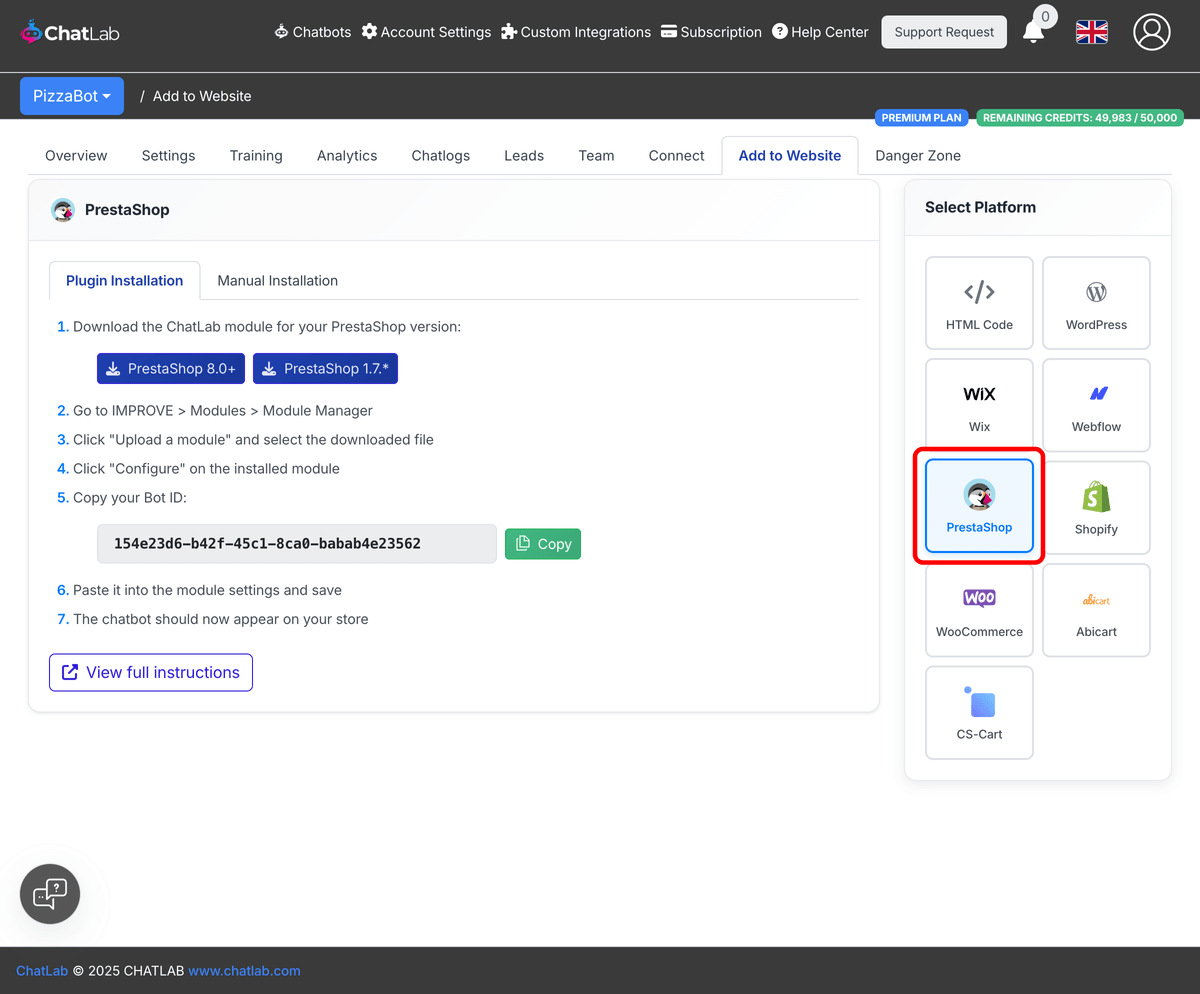The height and width of the screenshot is (994, 1200).
Task: Pick the Webflow platform icon
Action: click(1096, 405)
